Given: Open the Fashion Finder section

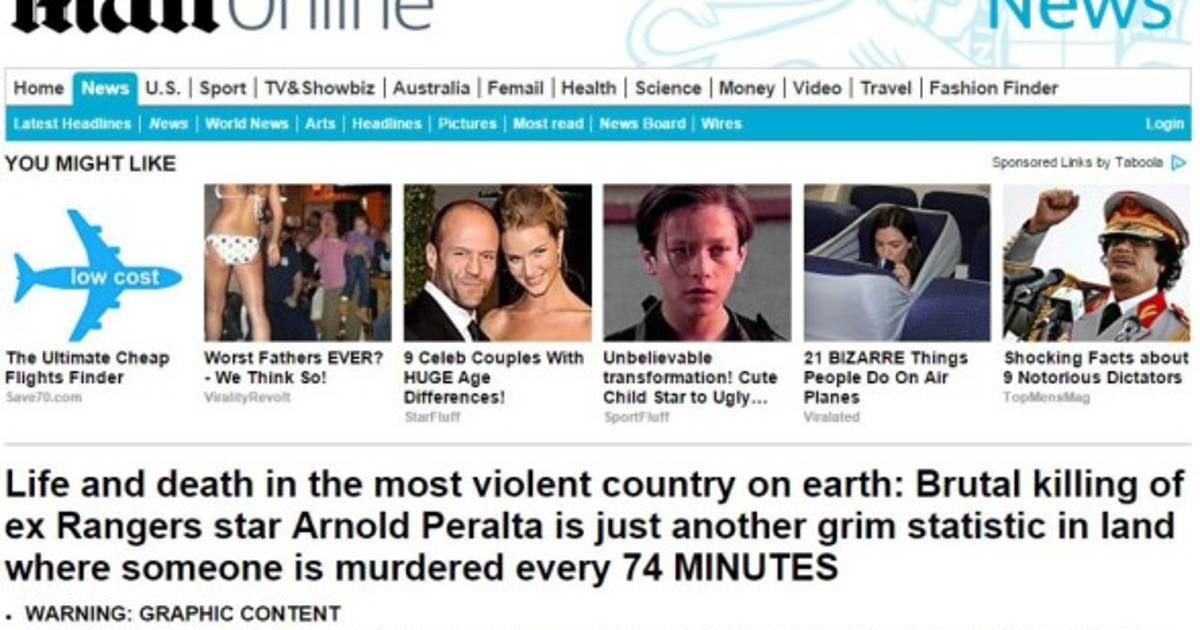Looking at the screenshot, I should tap(993, 88).
